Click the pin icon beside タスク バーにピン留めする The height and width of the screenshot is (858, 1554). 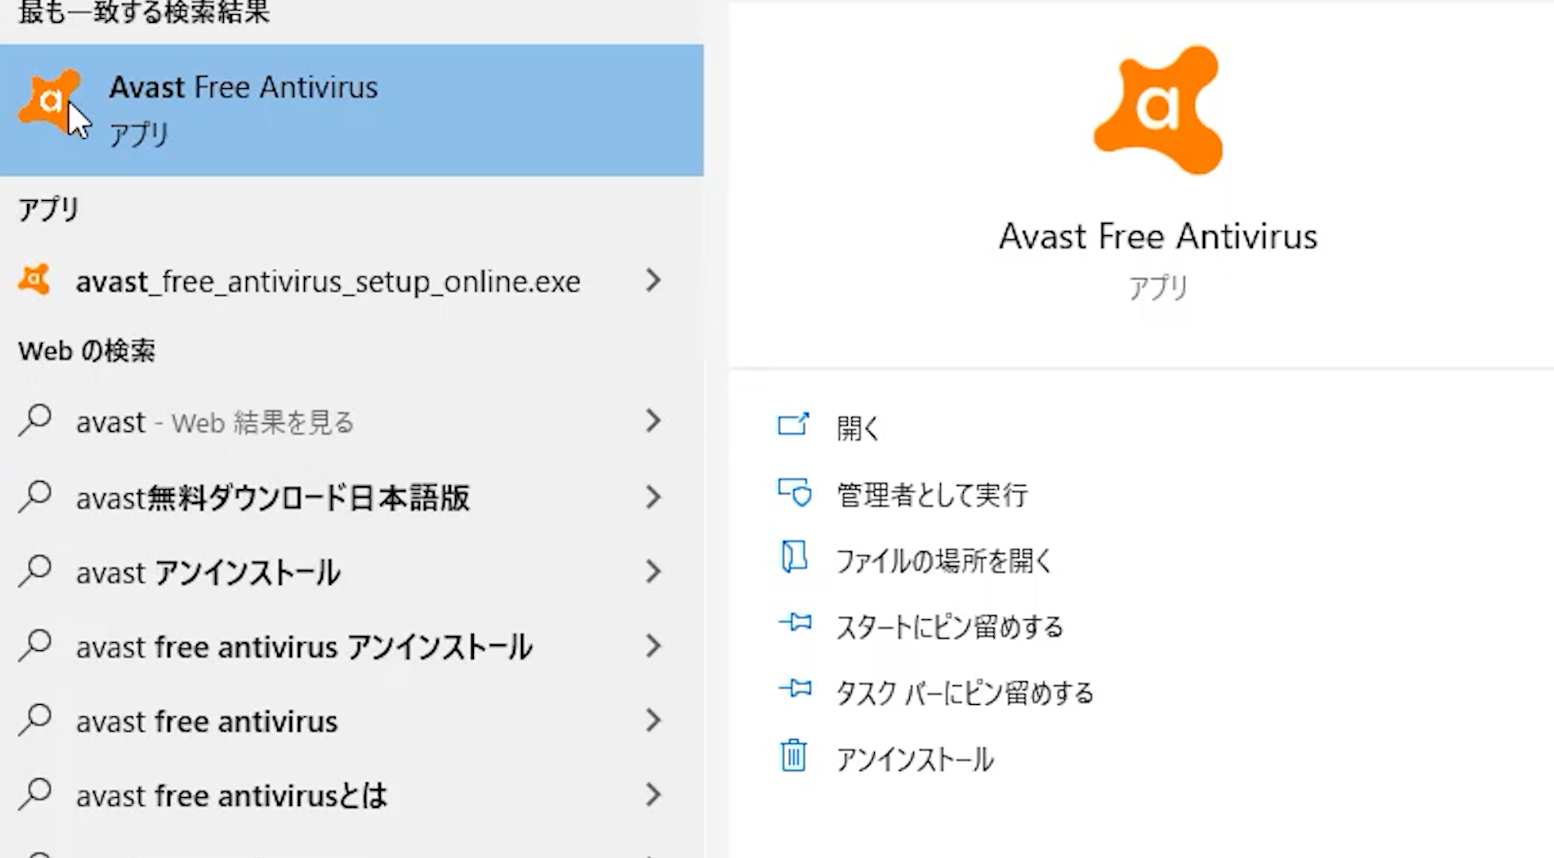coord(795,688)
